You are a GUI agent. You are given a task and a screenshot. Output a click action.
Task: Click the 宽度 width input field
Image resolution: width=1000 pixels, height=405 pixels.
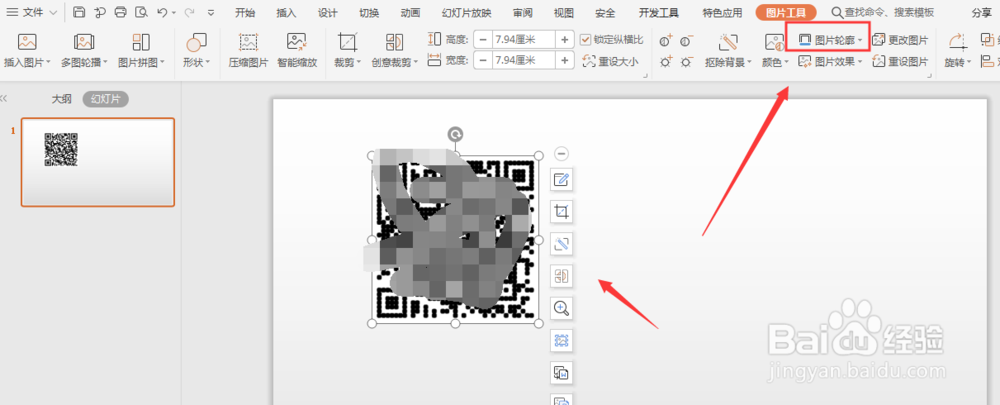[523, 61]
